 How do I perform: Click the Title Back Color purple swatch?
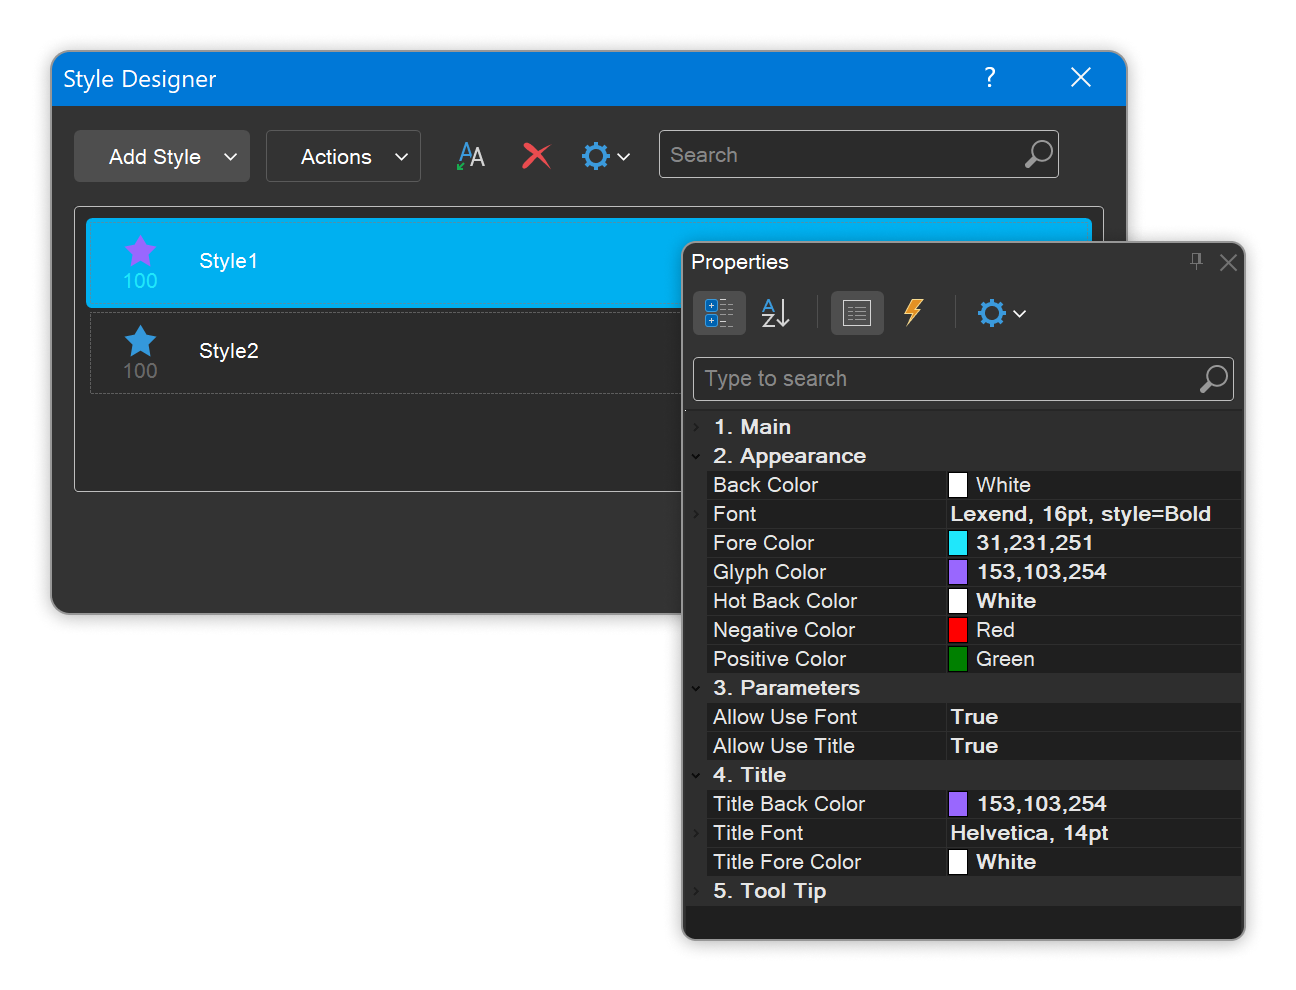[958, 804]
